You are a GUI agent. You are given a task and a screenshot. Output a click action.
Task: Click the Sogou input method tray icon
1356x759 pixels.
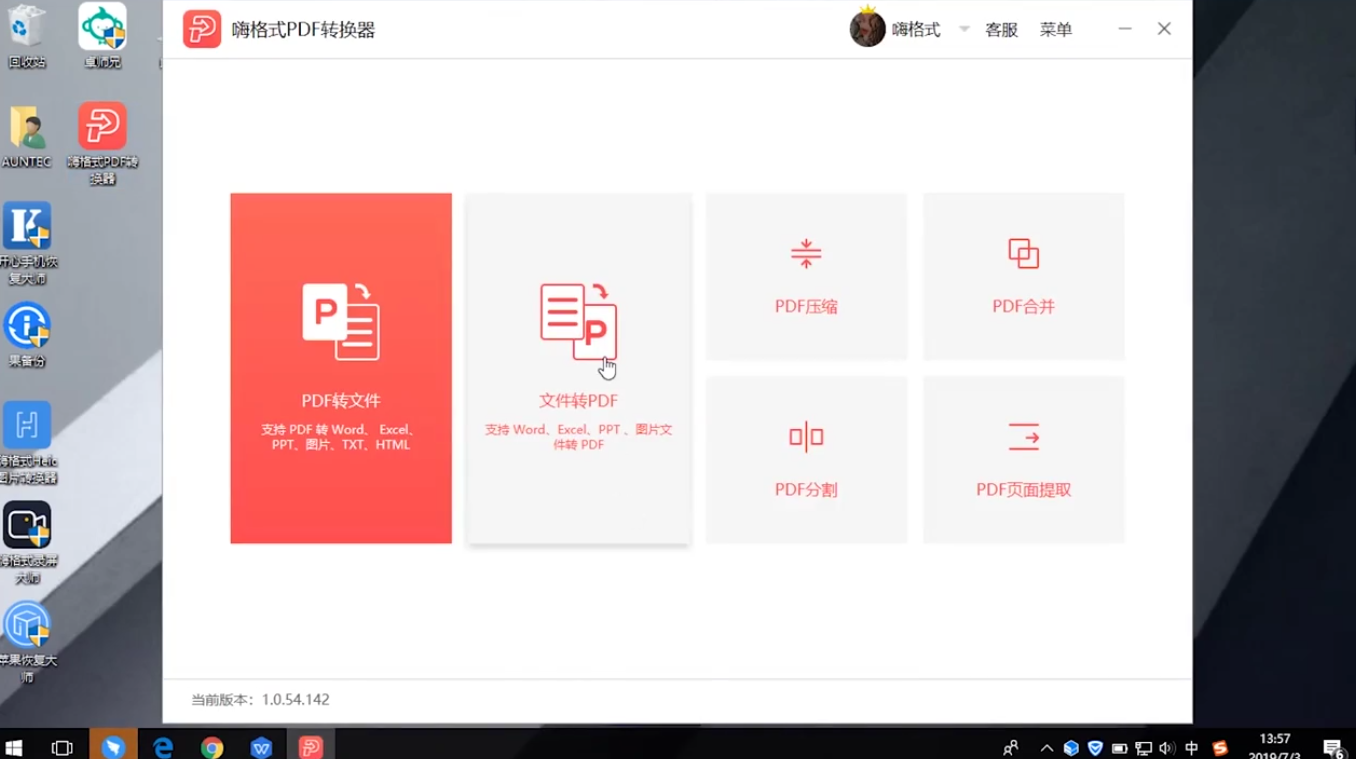[1219, 748]
